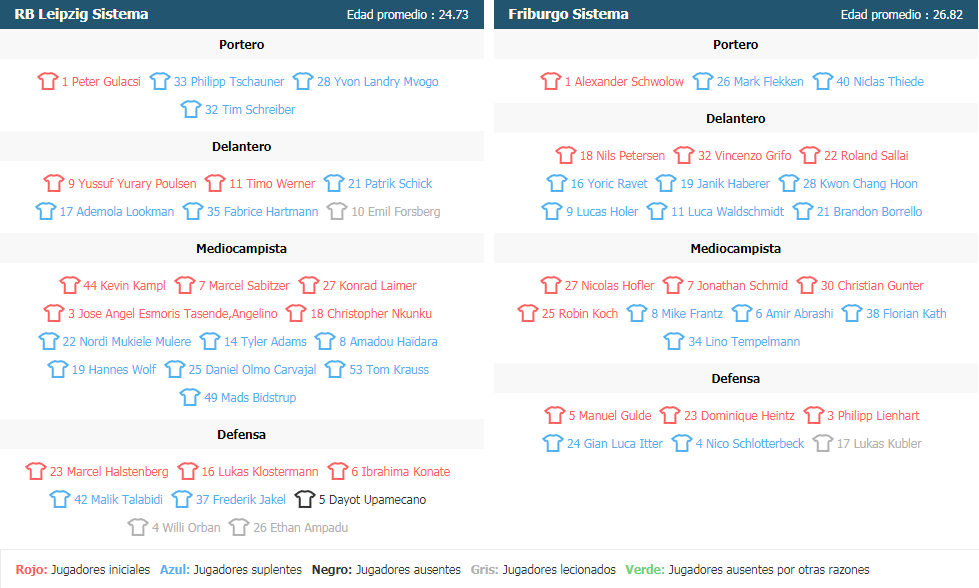Image resolution: width=979 pixels, height=588 pixels.
Task: Select Christian Gunter player name
Action: (872, 285)
